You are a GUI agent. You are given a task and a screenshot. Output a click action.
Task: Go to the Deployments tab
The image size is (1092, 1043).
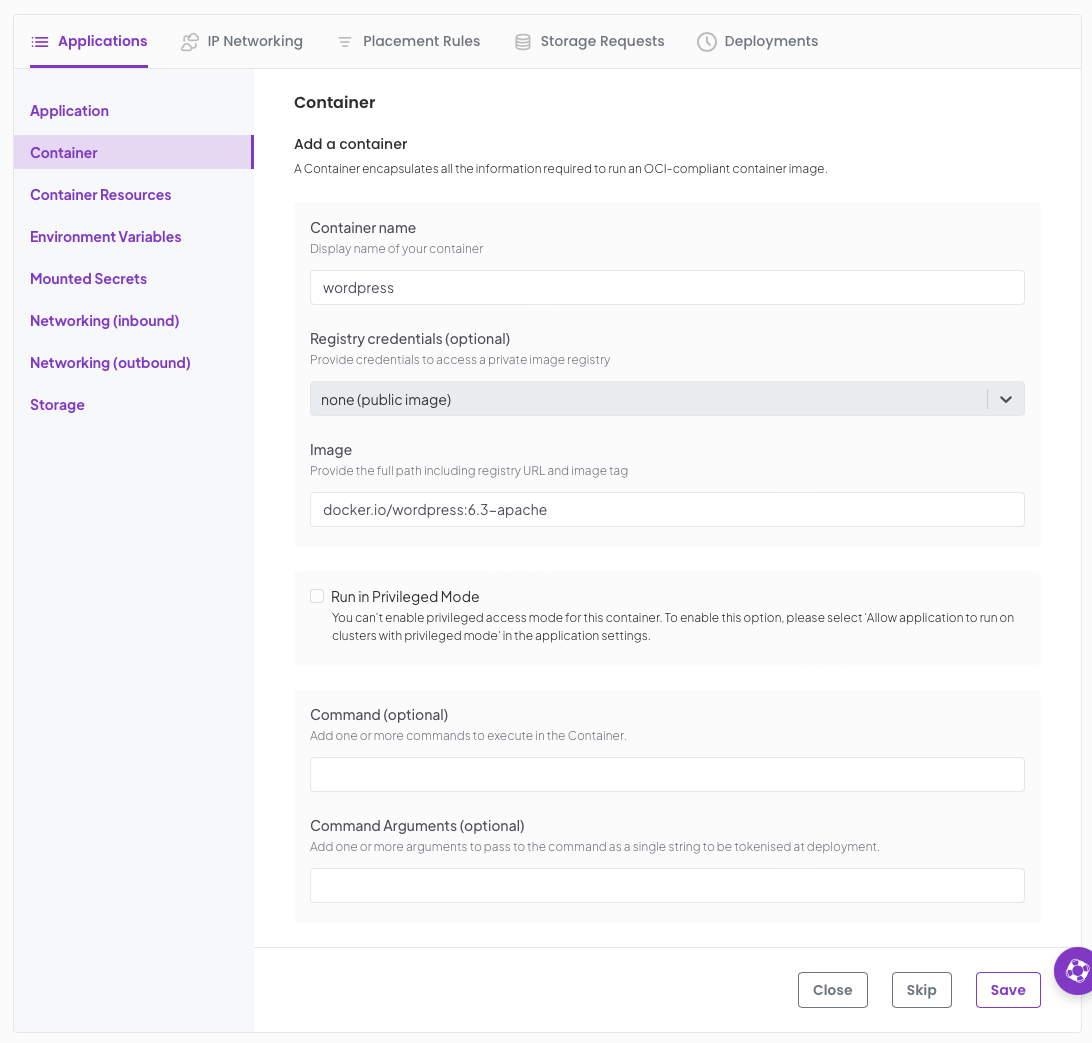tap(758, 42)
